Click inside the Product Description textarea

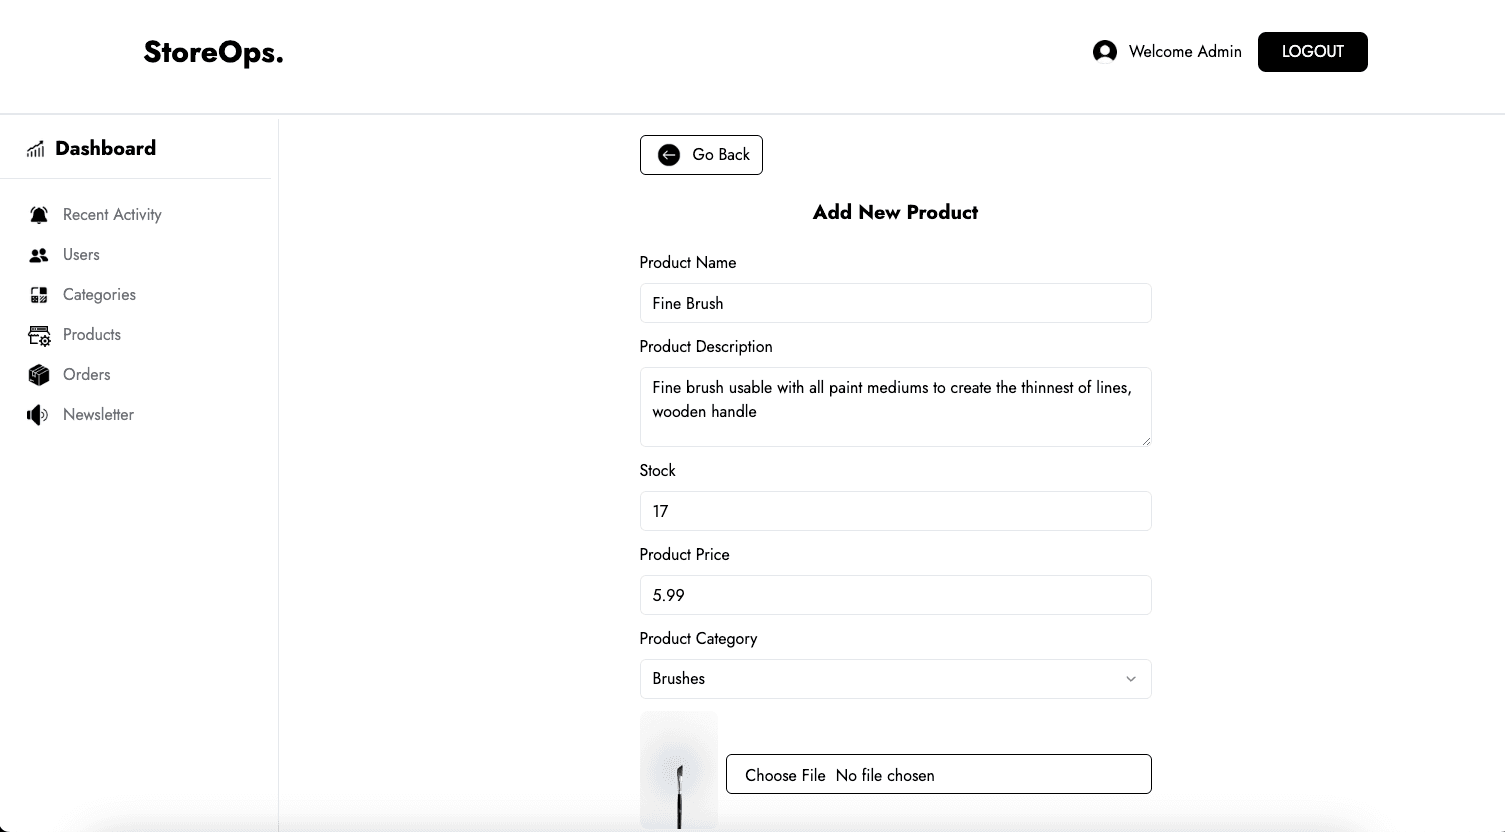click(x=895, y=406)
